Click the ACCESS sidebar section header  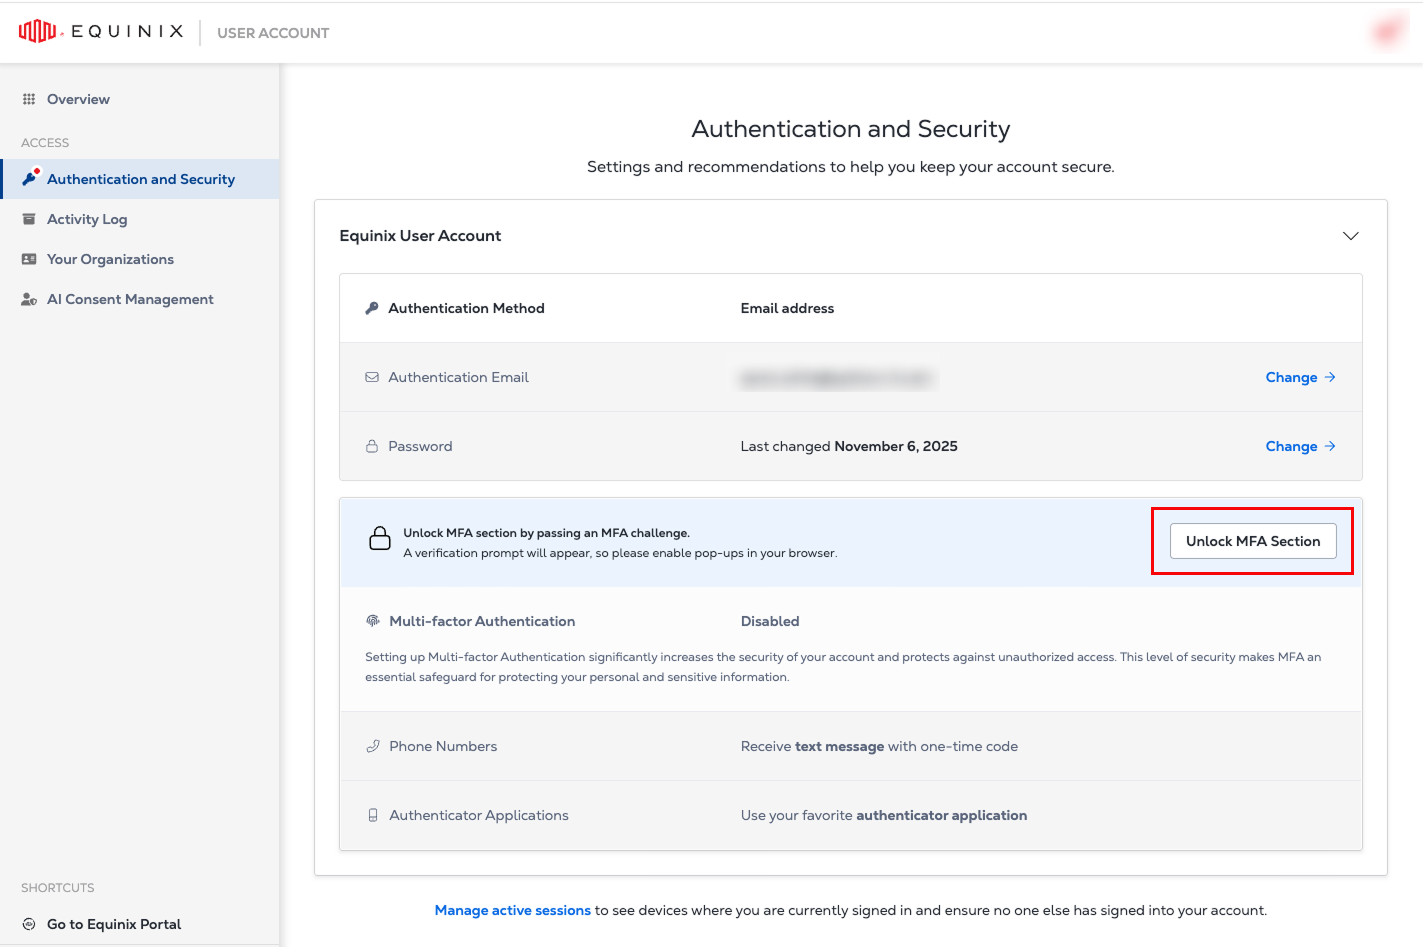[45, 143]
